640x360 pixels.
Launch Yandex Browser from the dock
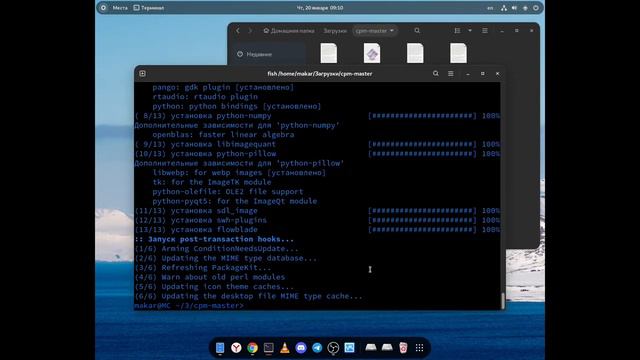pos(236,348)
